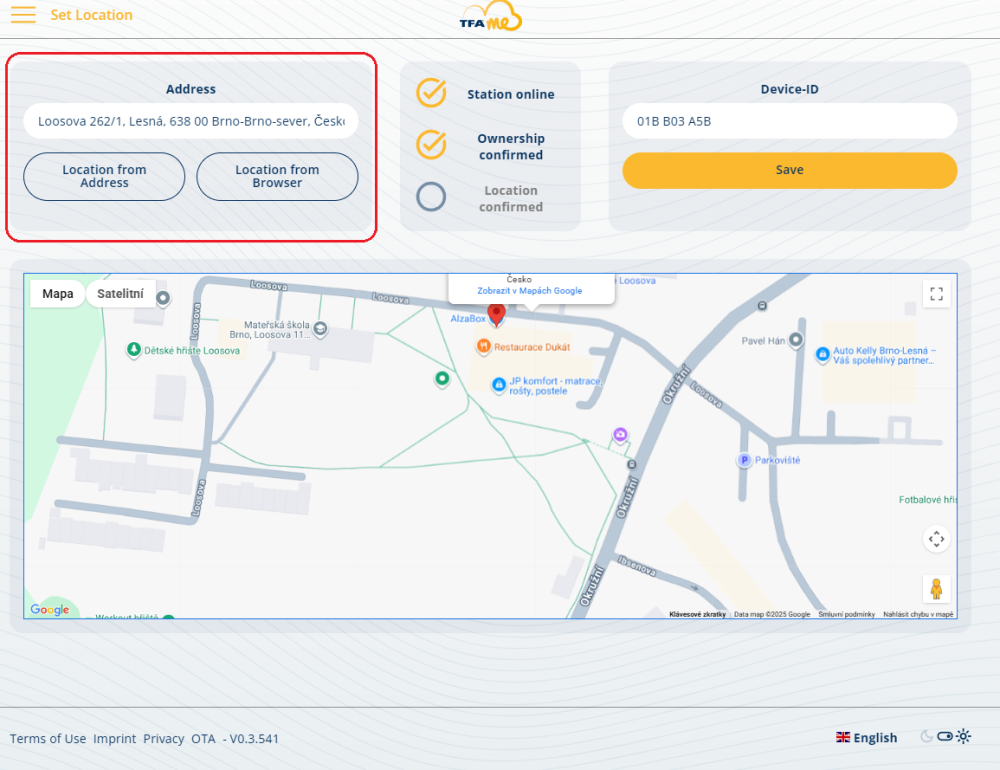Screen dimensions: 1000x770
Task: Select the Street View pegman
Action: (x=936, y=589)
